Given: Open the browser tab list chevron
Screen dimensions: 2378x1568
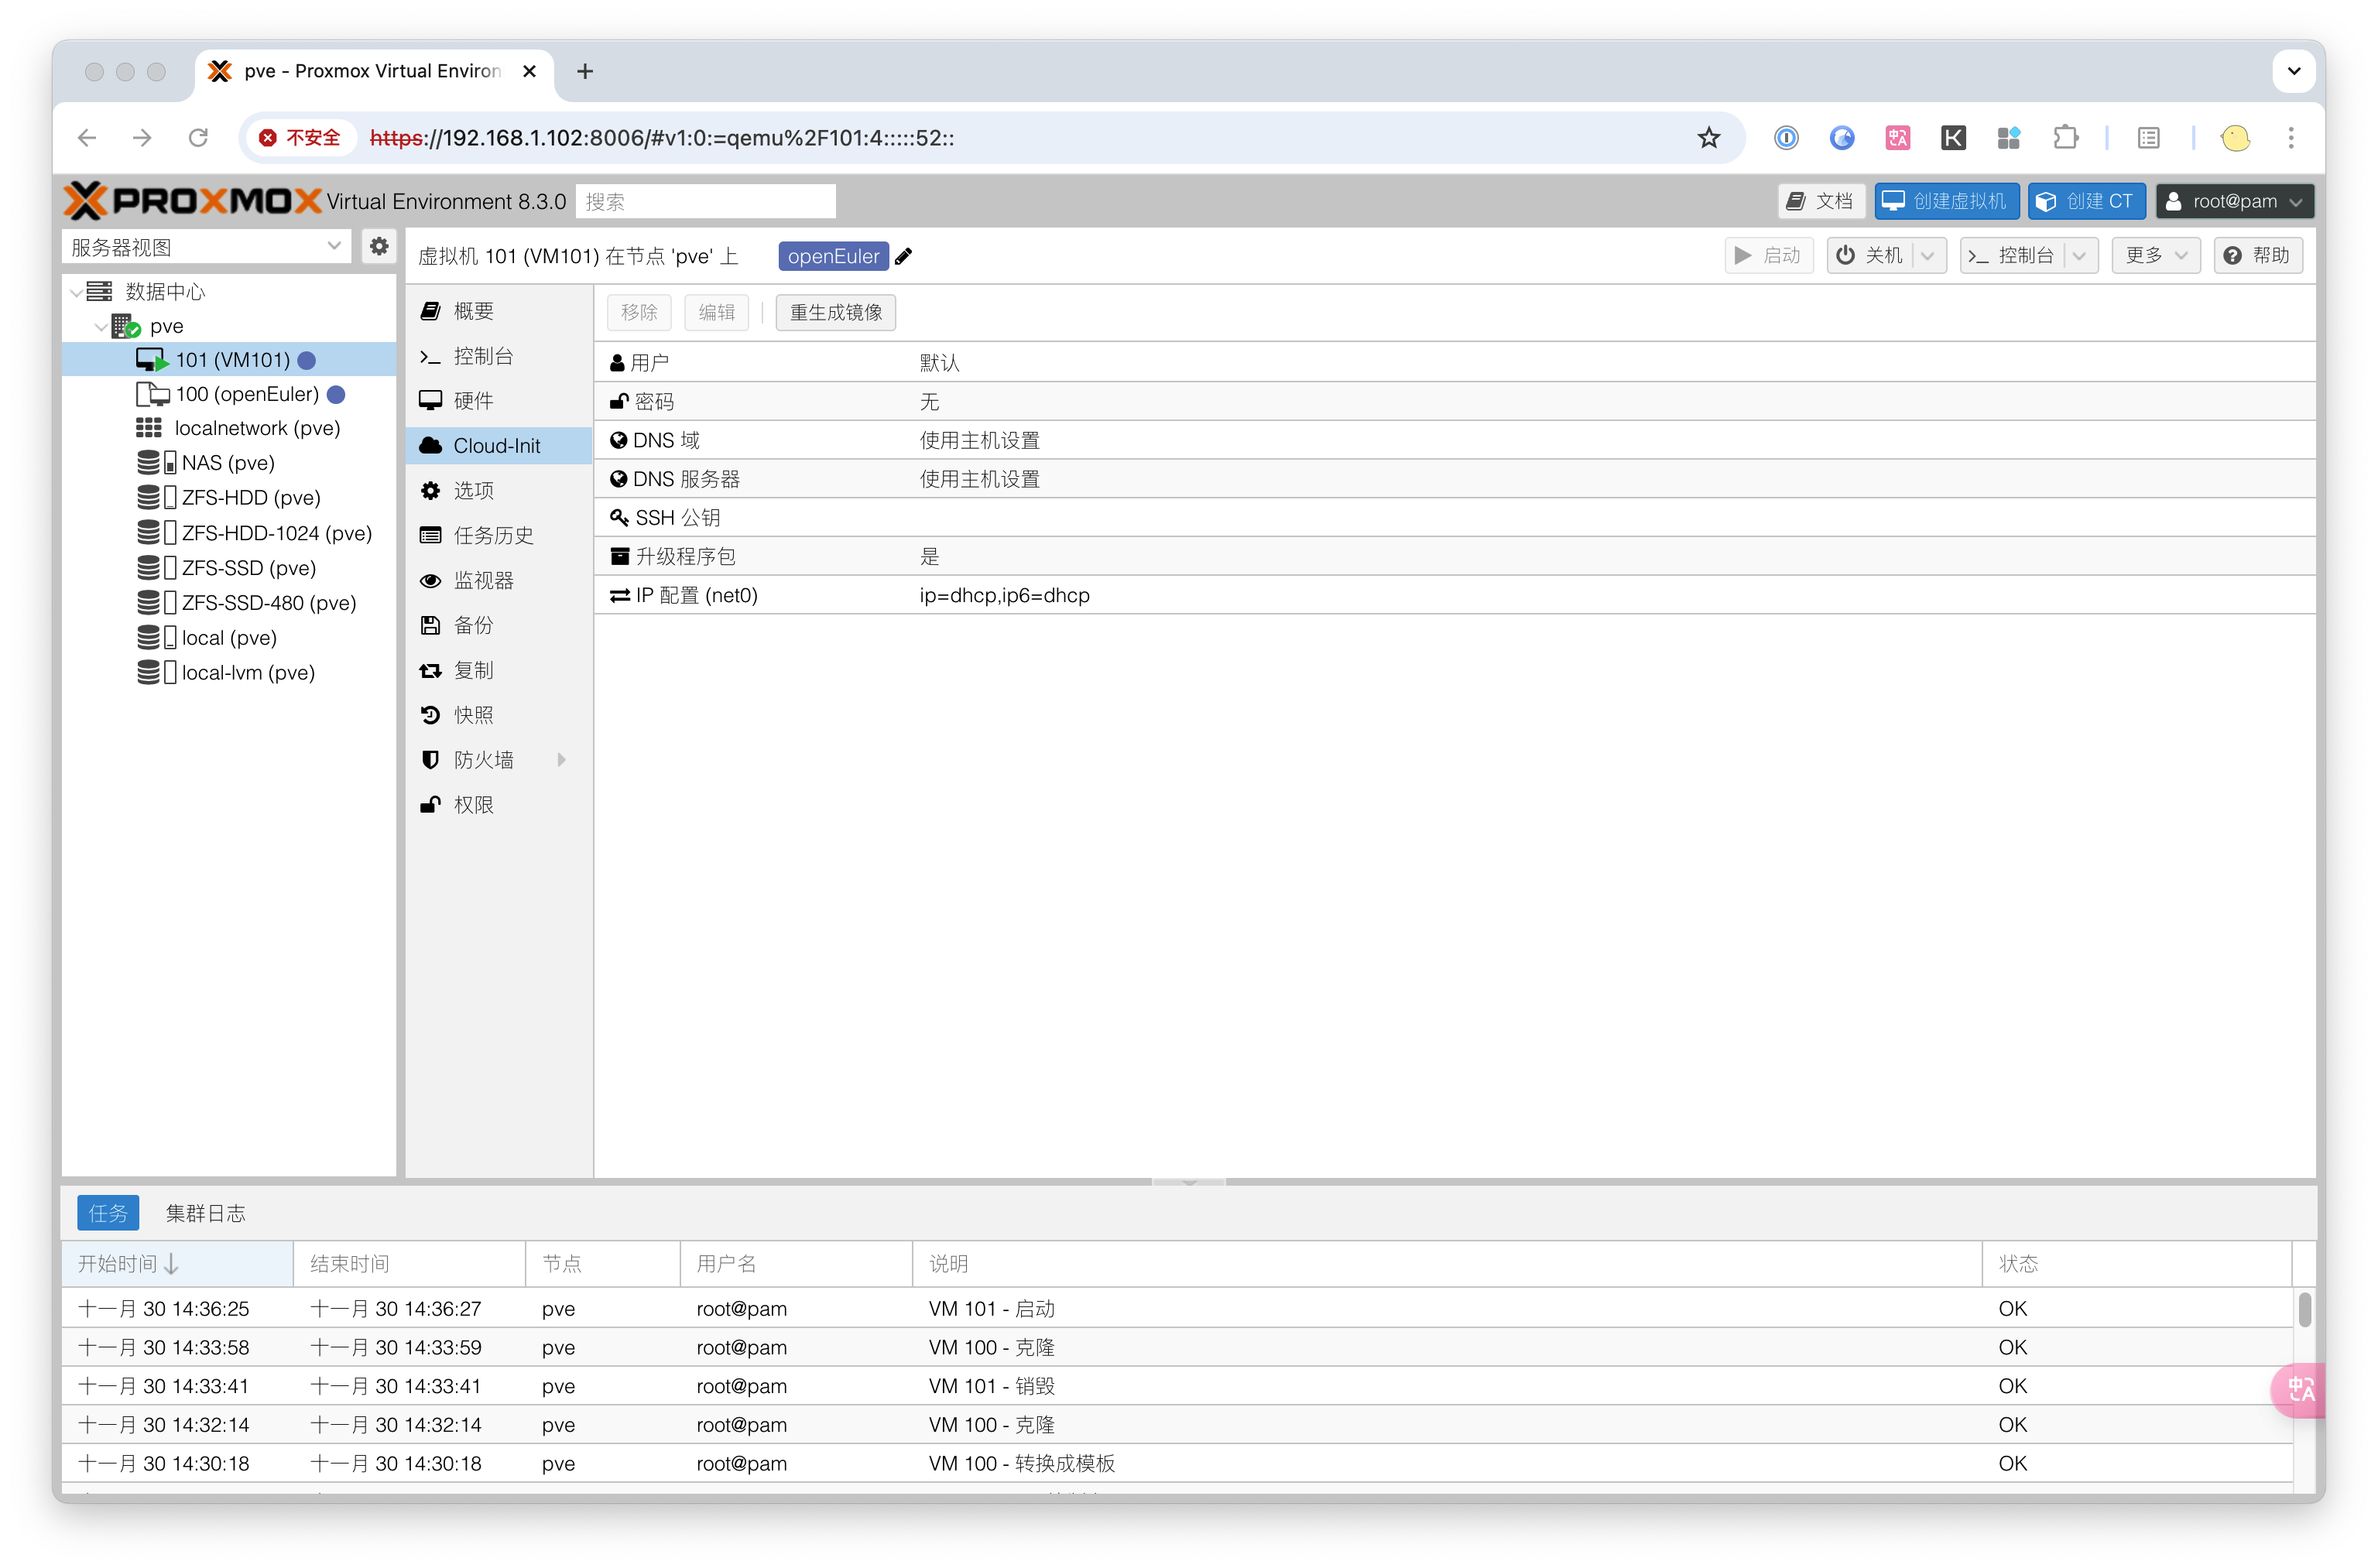Looking at the screenshot, I should (x=2294, y=71).
